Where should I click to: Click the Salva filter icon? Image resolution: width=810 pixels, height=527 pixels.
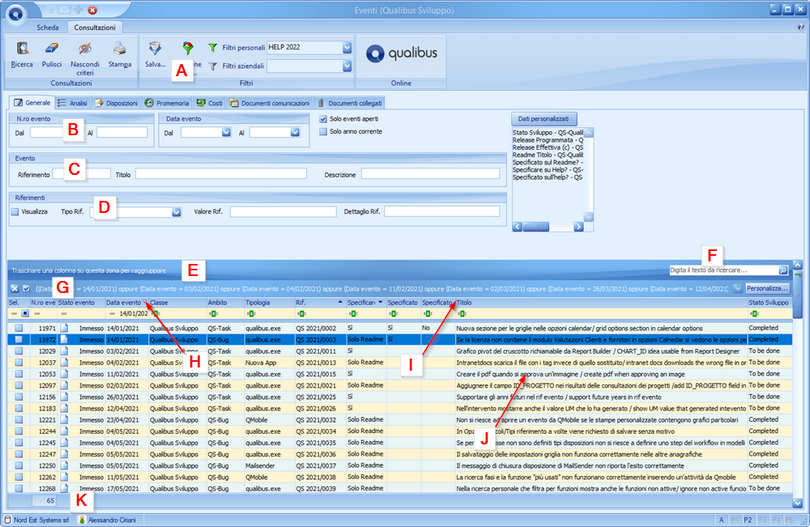point(155,49)
